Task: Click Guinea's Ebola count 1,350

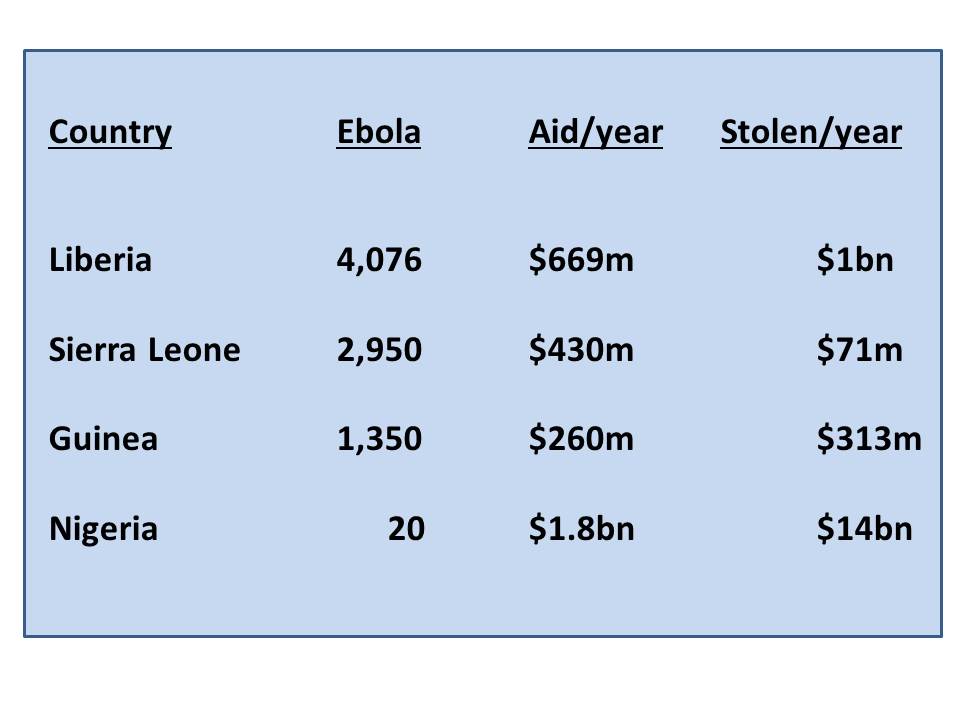Action: pos(379,440)
